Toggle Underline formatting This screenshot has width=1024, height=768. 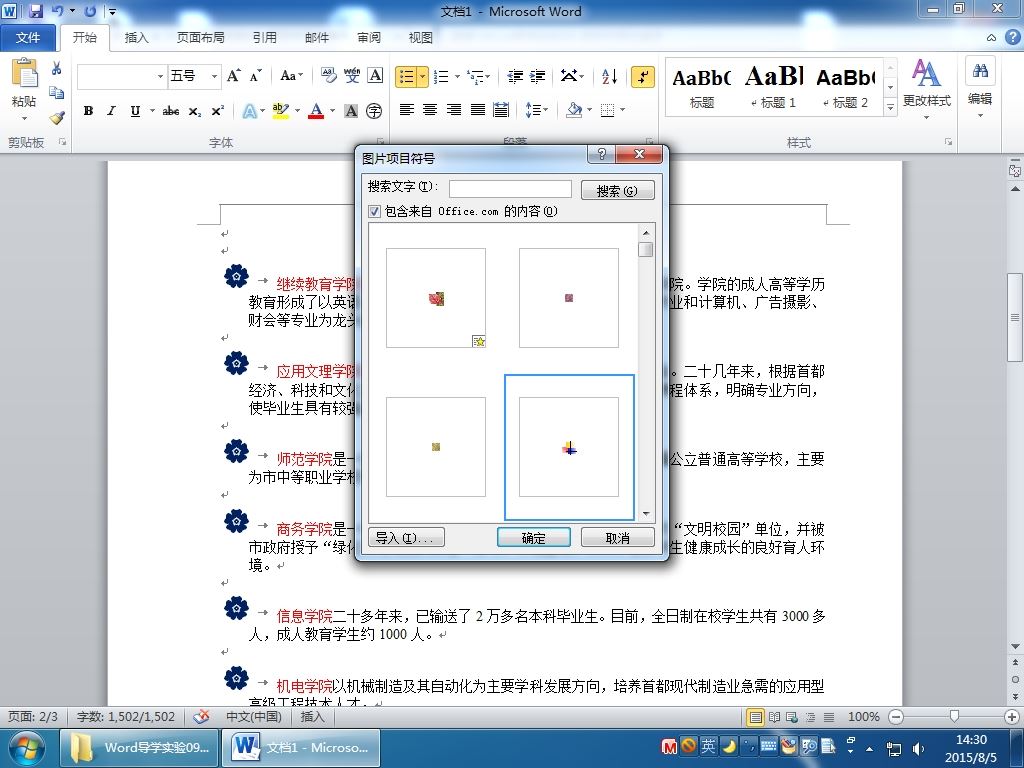pyautogui.click(x=135, y=111)
